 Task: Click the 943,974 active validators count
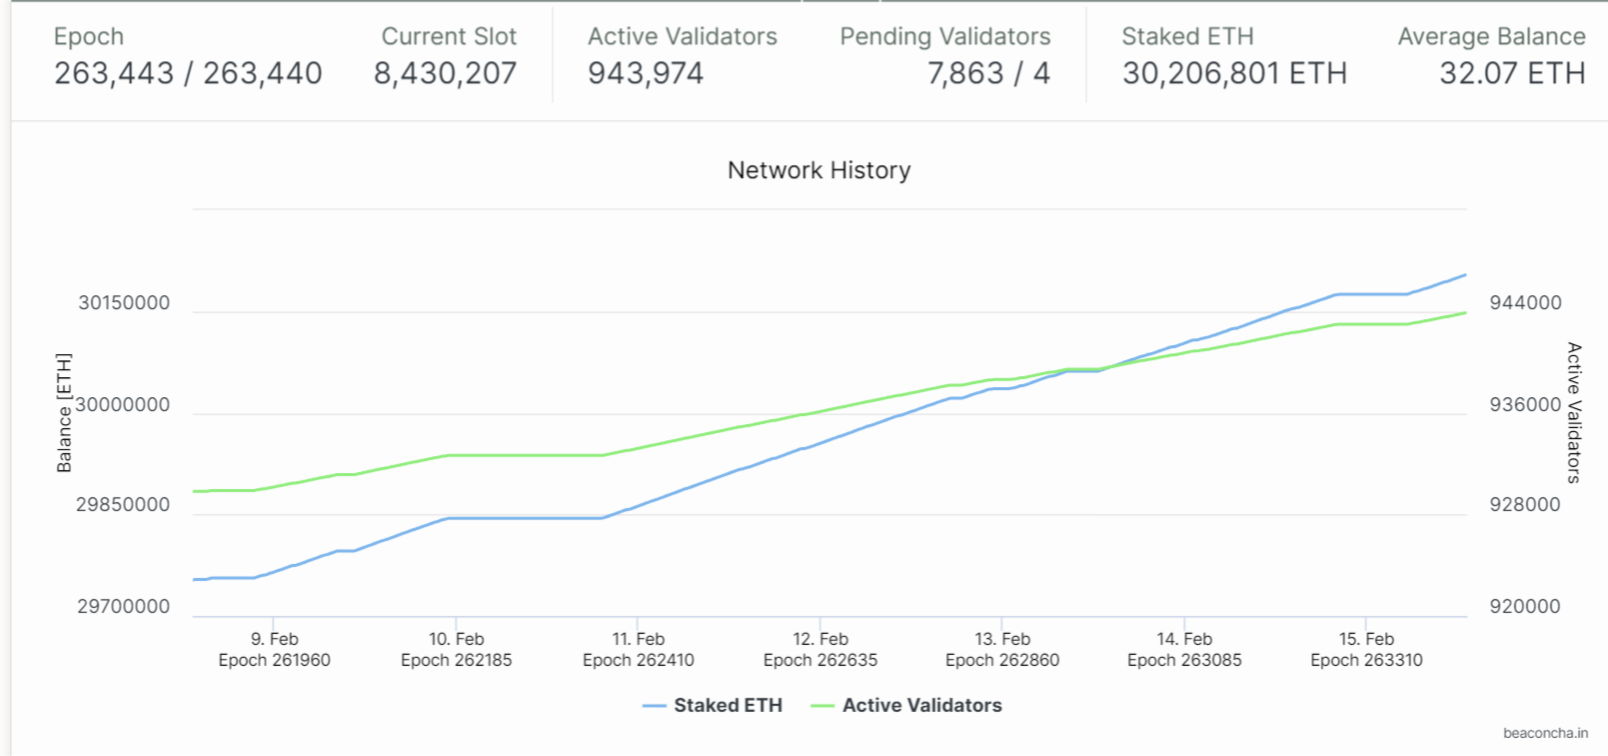[x=645, y=73]
